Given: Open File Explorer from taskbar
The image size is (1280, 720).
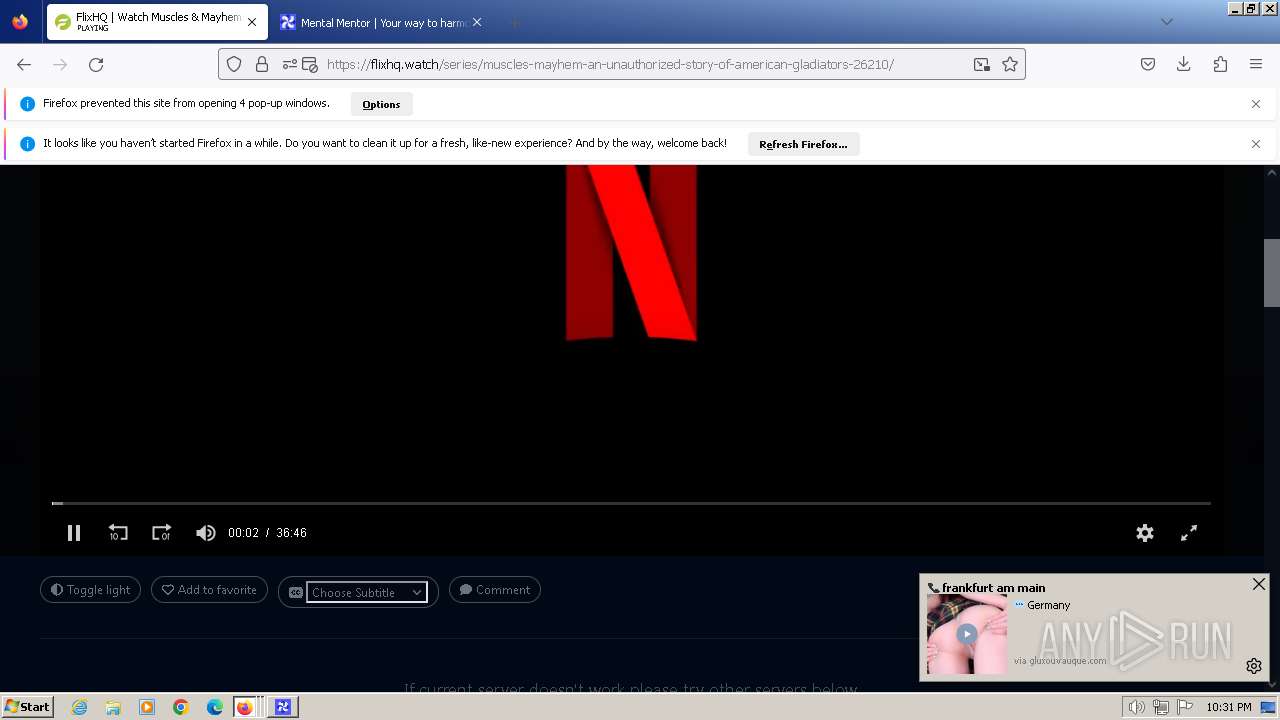Looking at the screenshot, I should click(x=113, y=707).
